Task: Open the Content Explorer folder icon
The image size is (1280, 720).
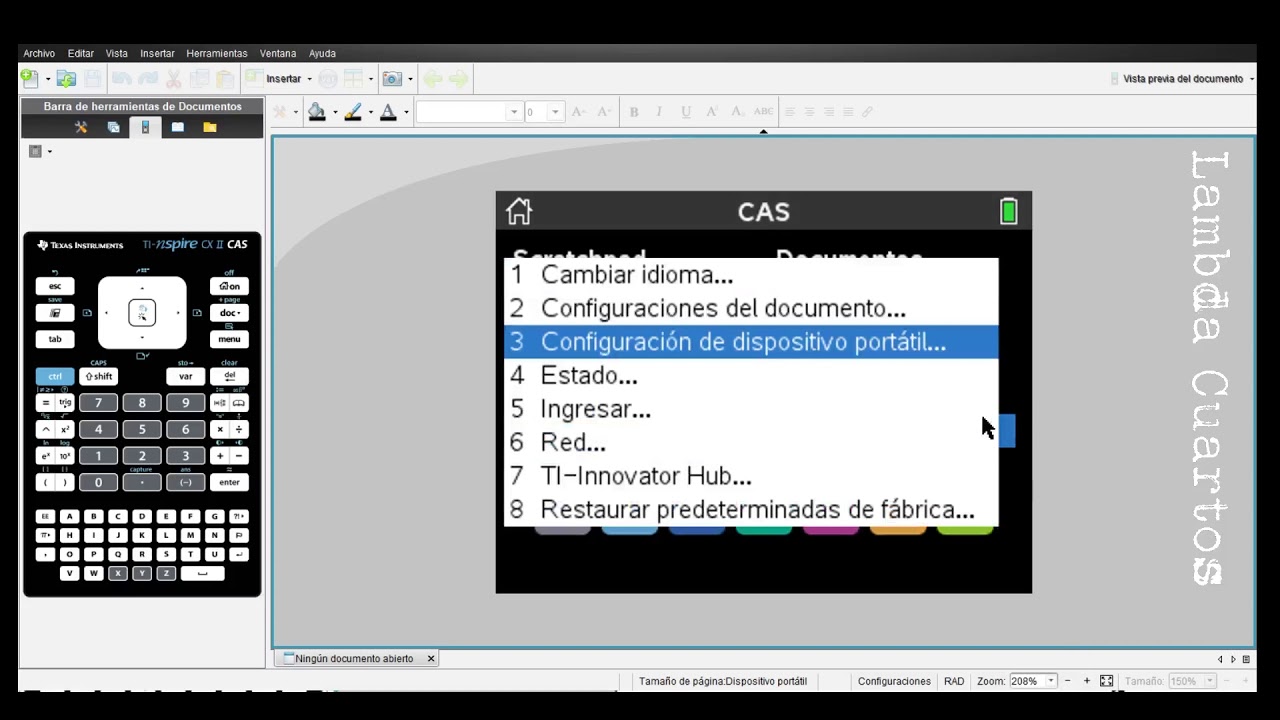Action: coord(209,127)
